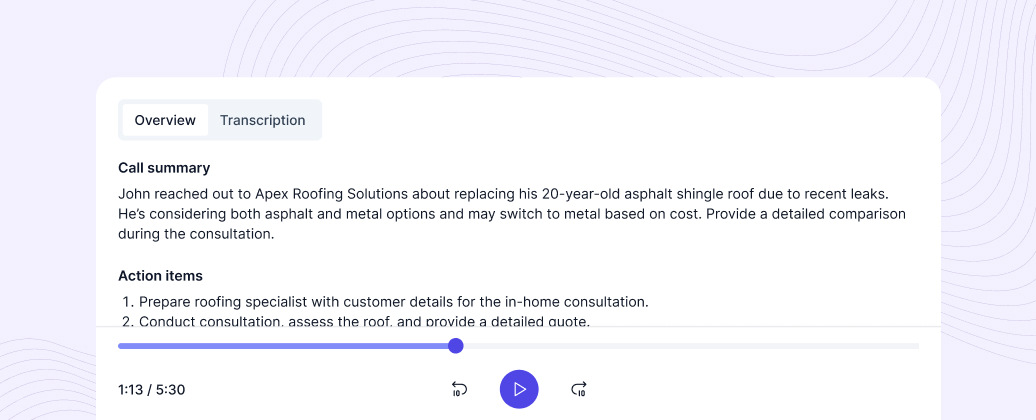1036x420 pixels.
Task: Click the number 1 of the action list
Action: (x=127, y=301)
